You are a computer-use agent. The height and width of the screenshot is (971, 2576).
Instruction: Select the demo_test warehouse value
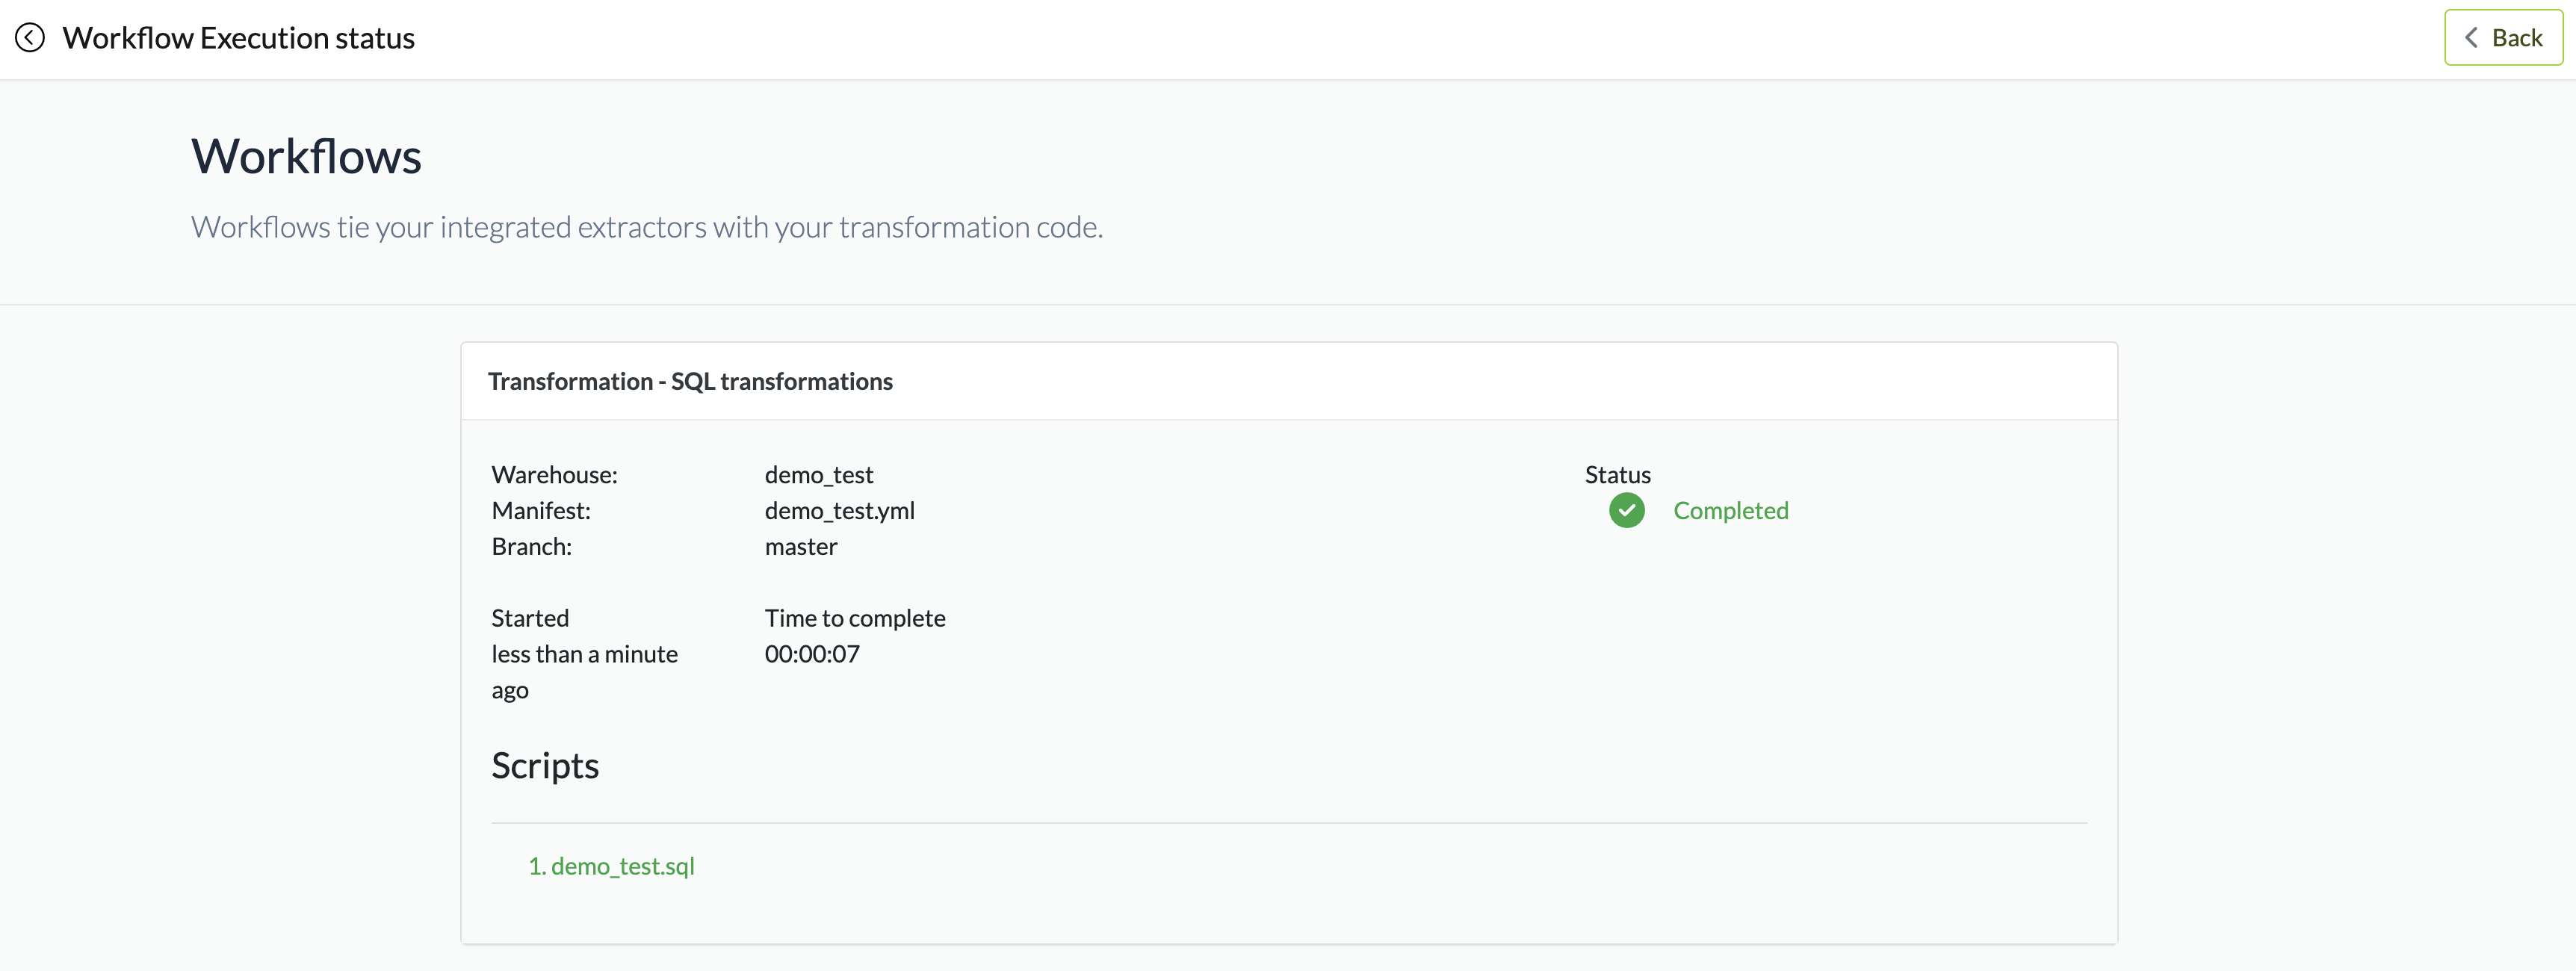(818, 475)
